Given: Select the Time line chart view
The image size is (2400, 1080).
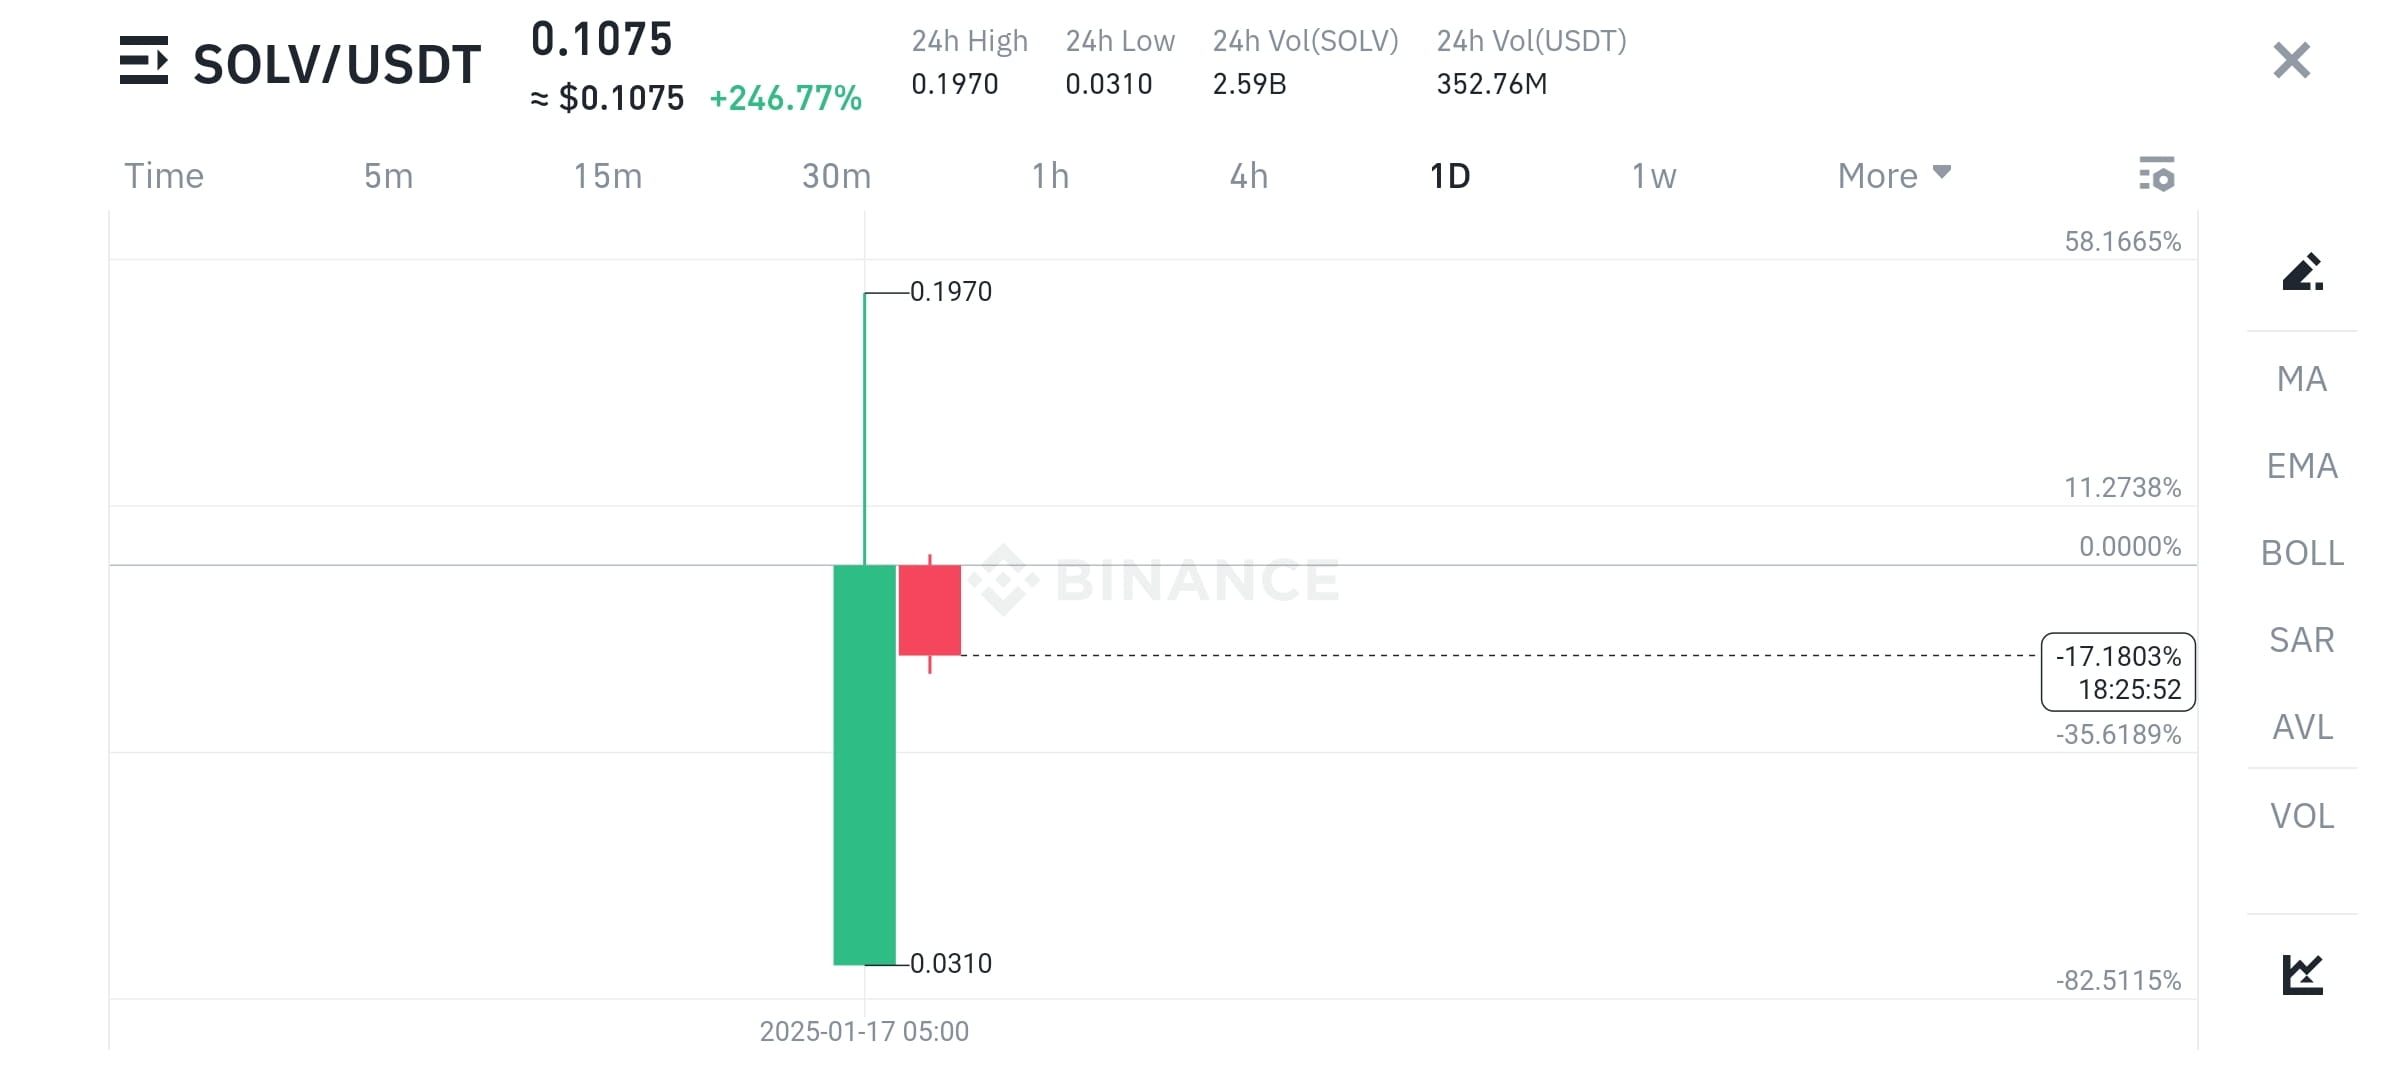Looking at the screenshot, I should point(164,176).
